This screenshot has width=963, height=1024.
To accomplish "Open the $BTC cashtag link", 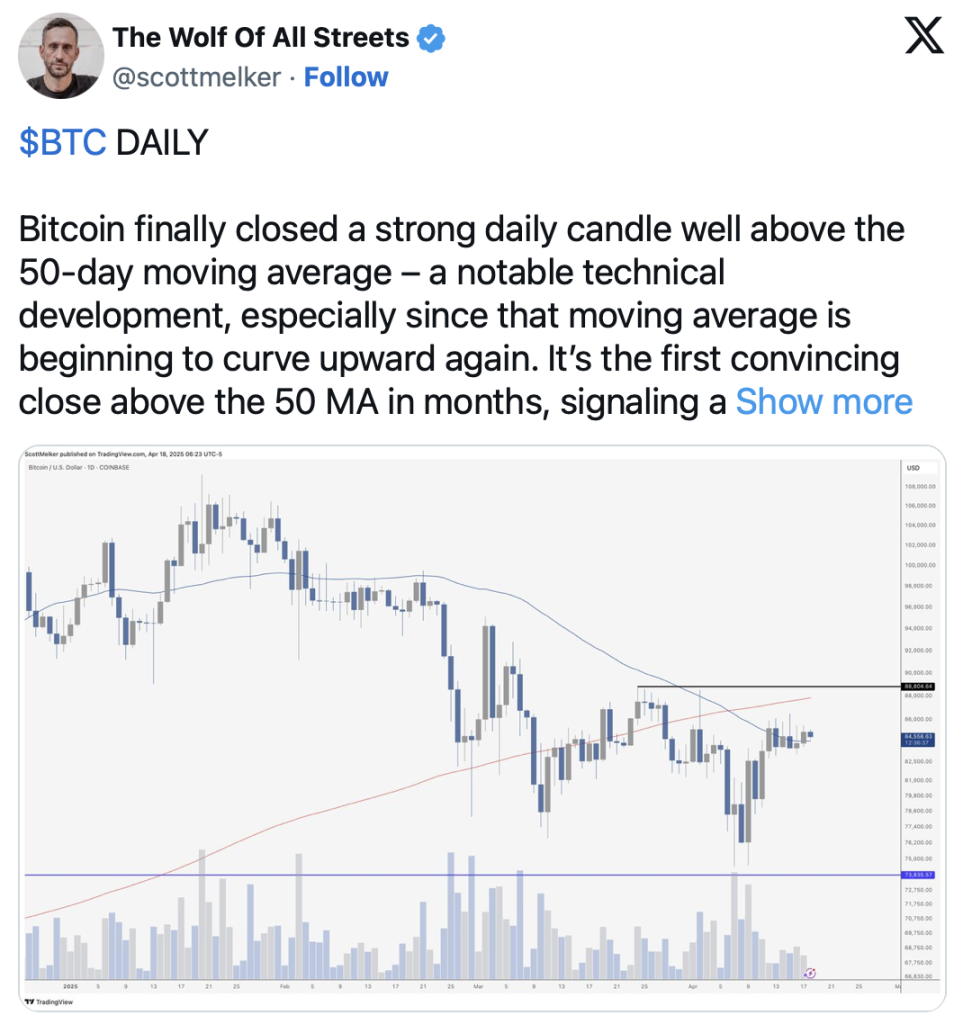I will click(x=63, y=142).
